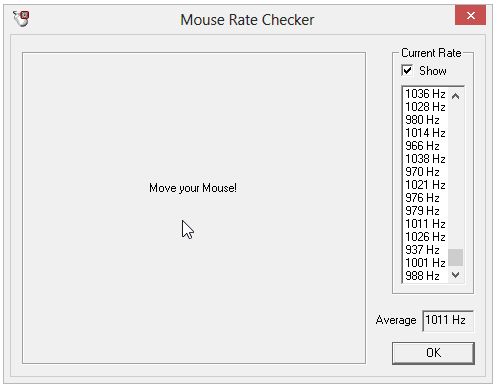Screen dimensions: 498x389
Task: Select the 980 Hz entry
Action: tap(425, 120)
